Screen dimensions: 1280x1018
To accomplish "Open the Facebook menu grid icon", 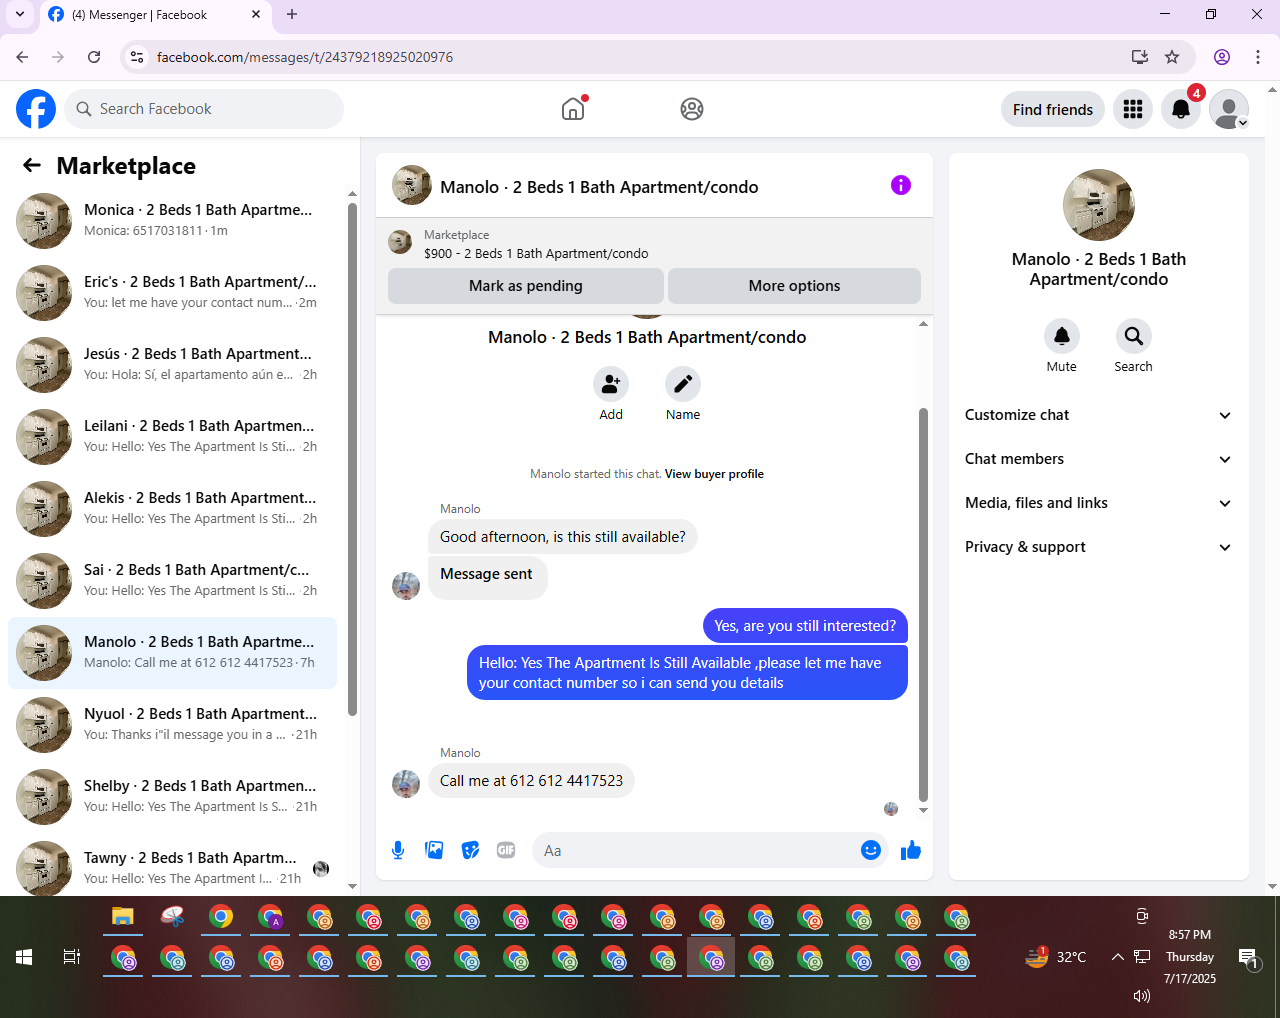I will (x=1133, y=109).
